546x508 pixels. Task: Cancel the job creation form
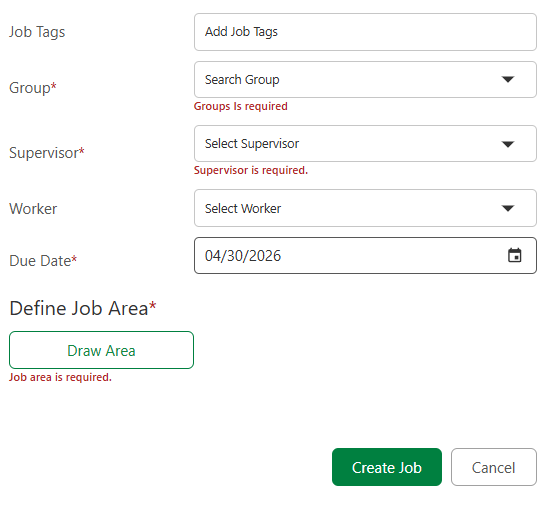[x=493, y=467]
